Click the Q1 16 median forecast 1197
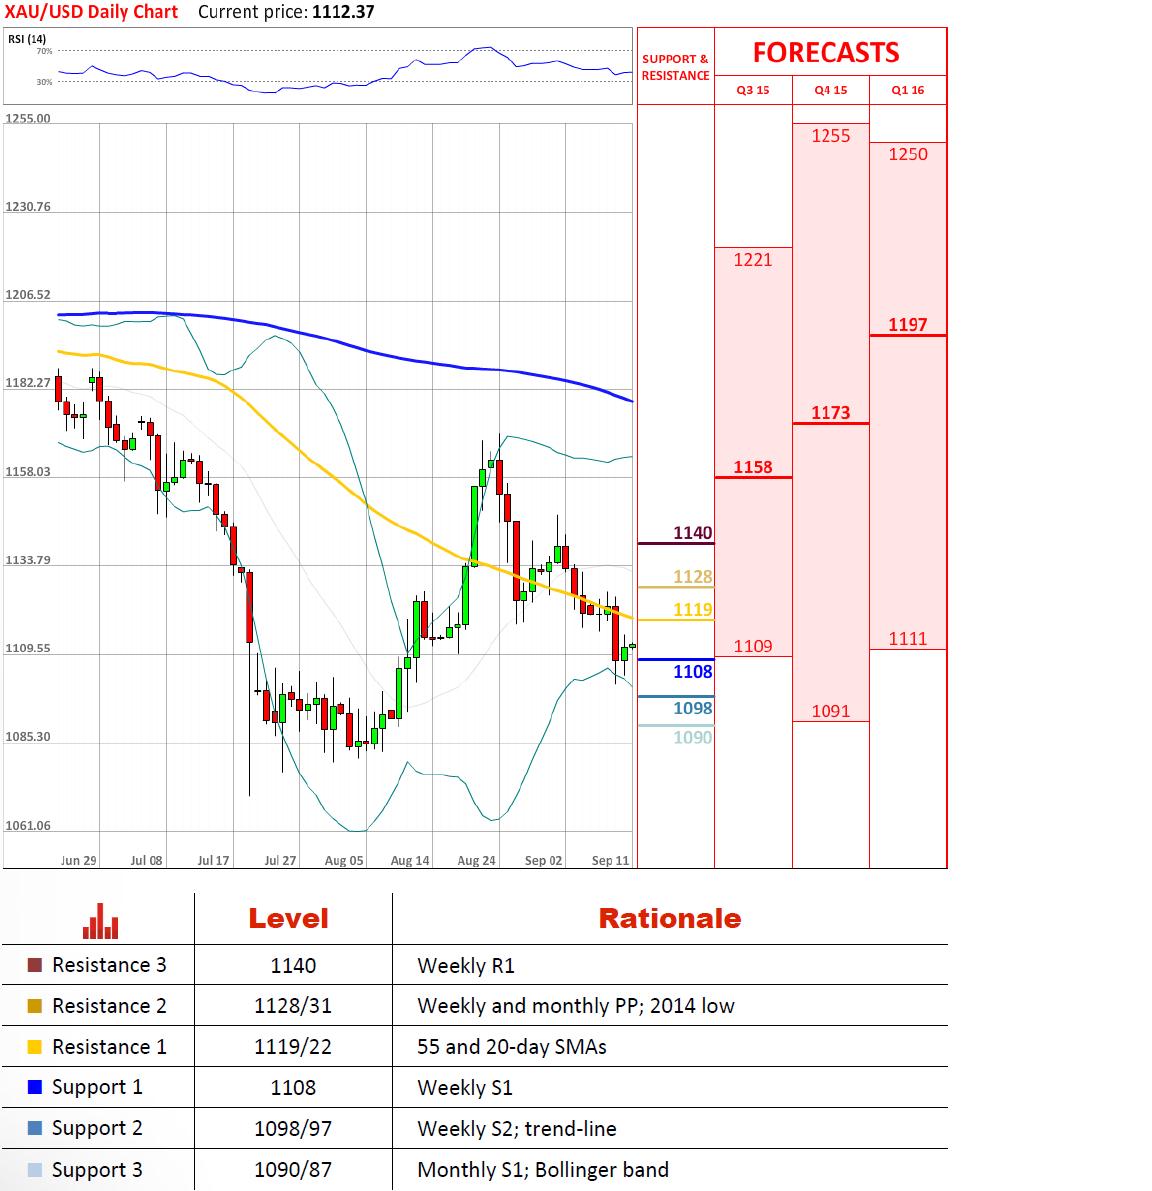 pyautogui.click(x=908, y=325)
